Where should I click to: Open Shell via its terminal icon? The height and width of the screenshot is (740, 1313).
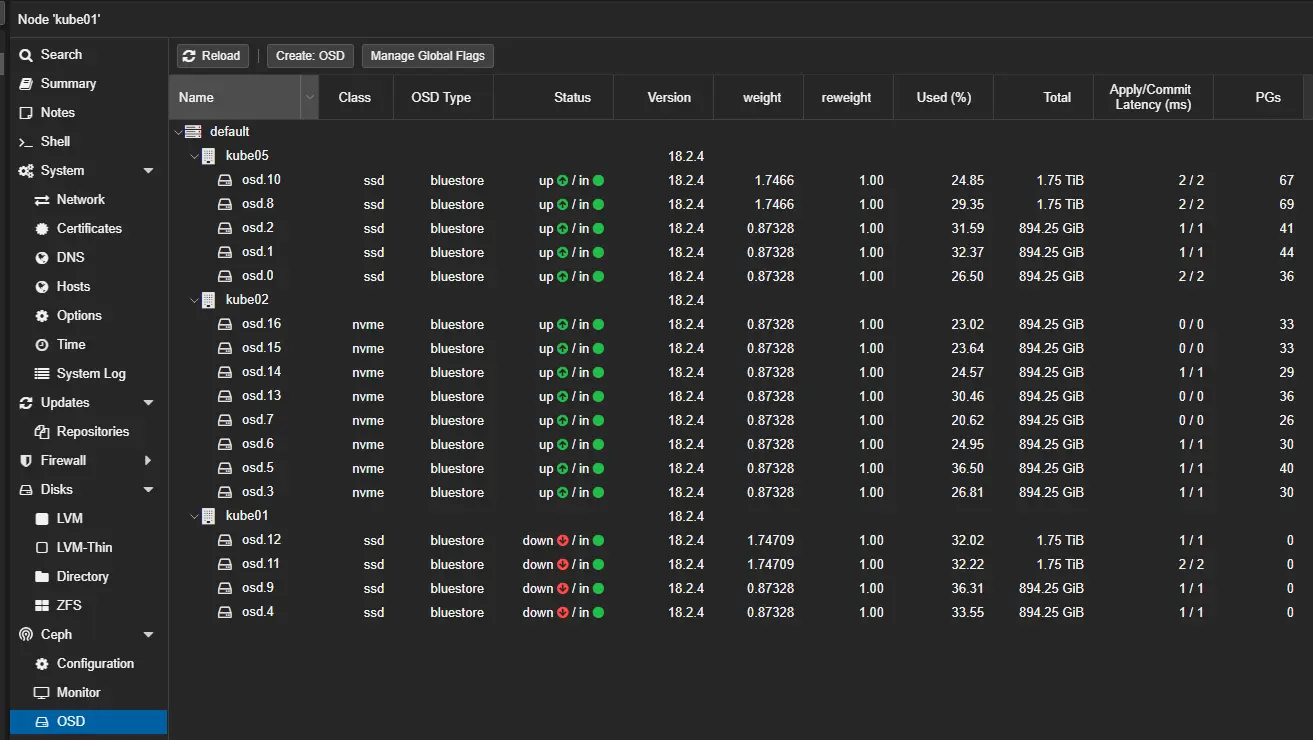coord(26,142)
